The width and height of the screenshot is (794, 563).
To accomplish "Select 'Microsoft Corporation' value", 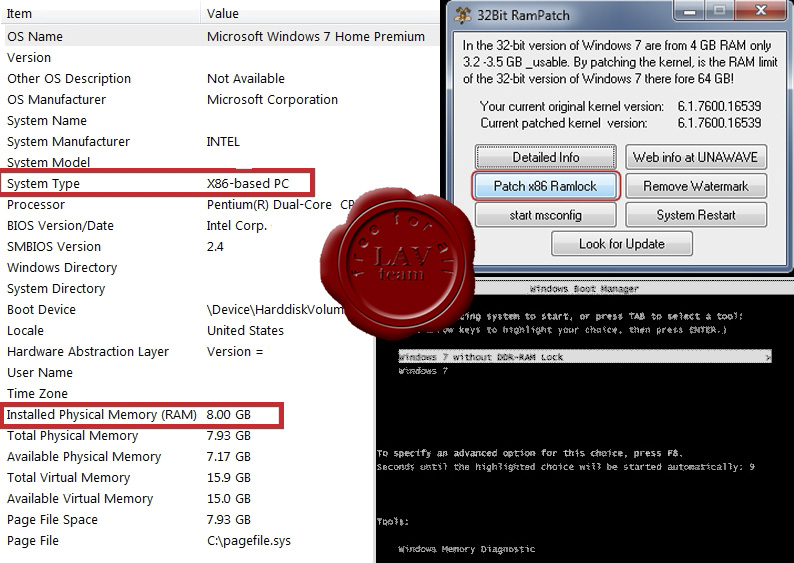I will [272, 99].
